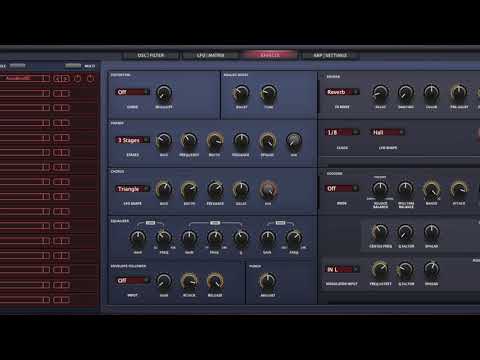480x360 pixels.
Task: Open the Distortion curve dropdown showing Off
Action: pyautogui.click(x=132, y=92)
